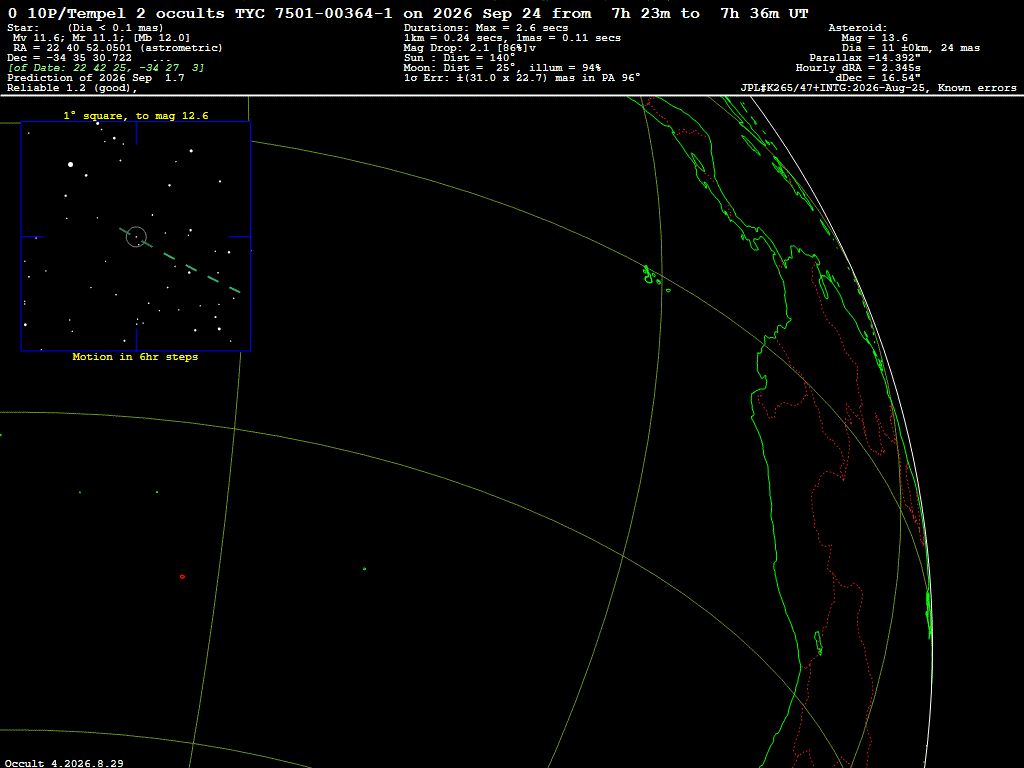Screen dimensions: 1024x768
Task: Click the small red circle marker on map
Action: [x=182, y=577]
